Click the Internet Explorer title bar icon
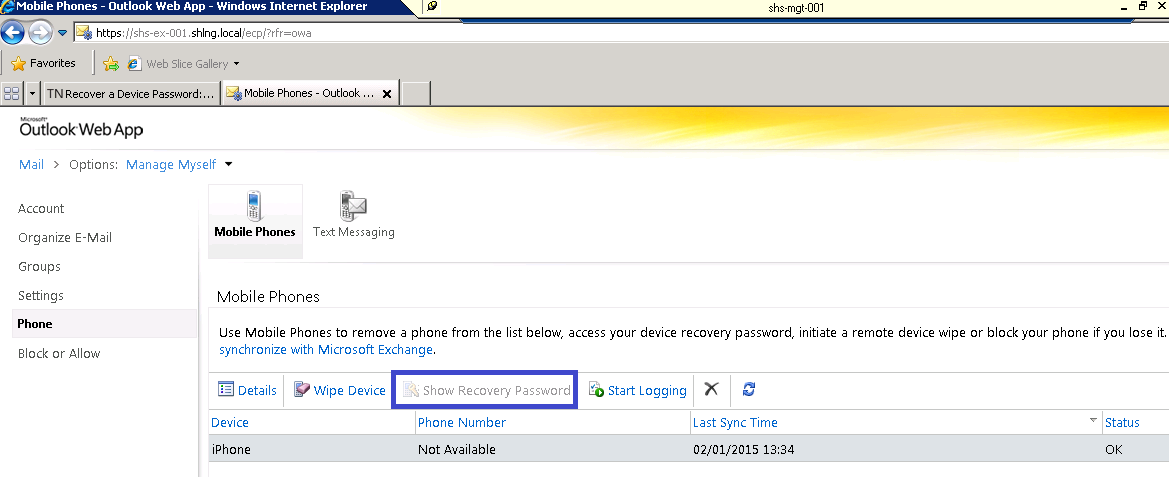The height and width of the screenshot is (477, 1169). [x=8, y=7]
